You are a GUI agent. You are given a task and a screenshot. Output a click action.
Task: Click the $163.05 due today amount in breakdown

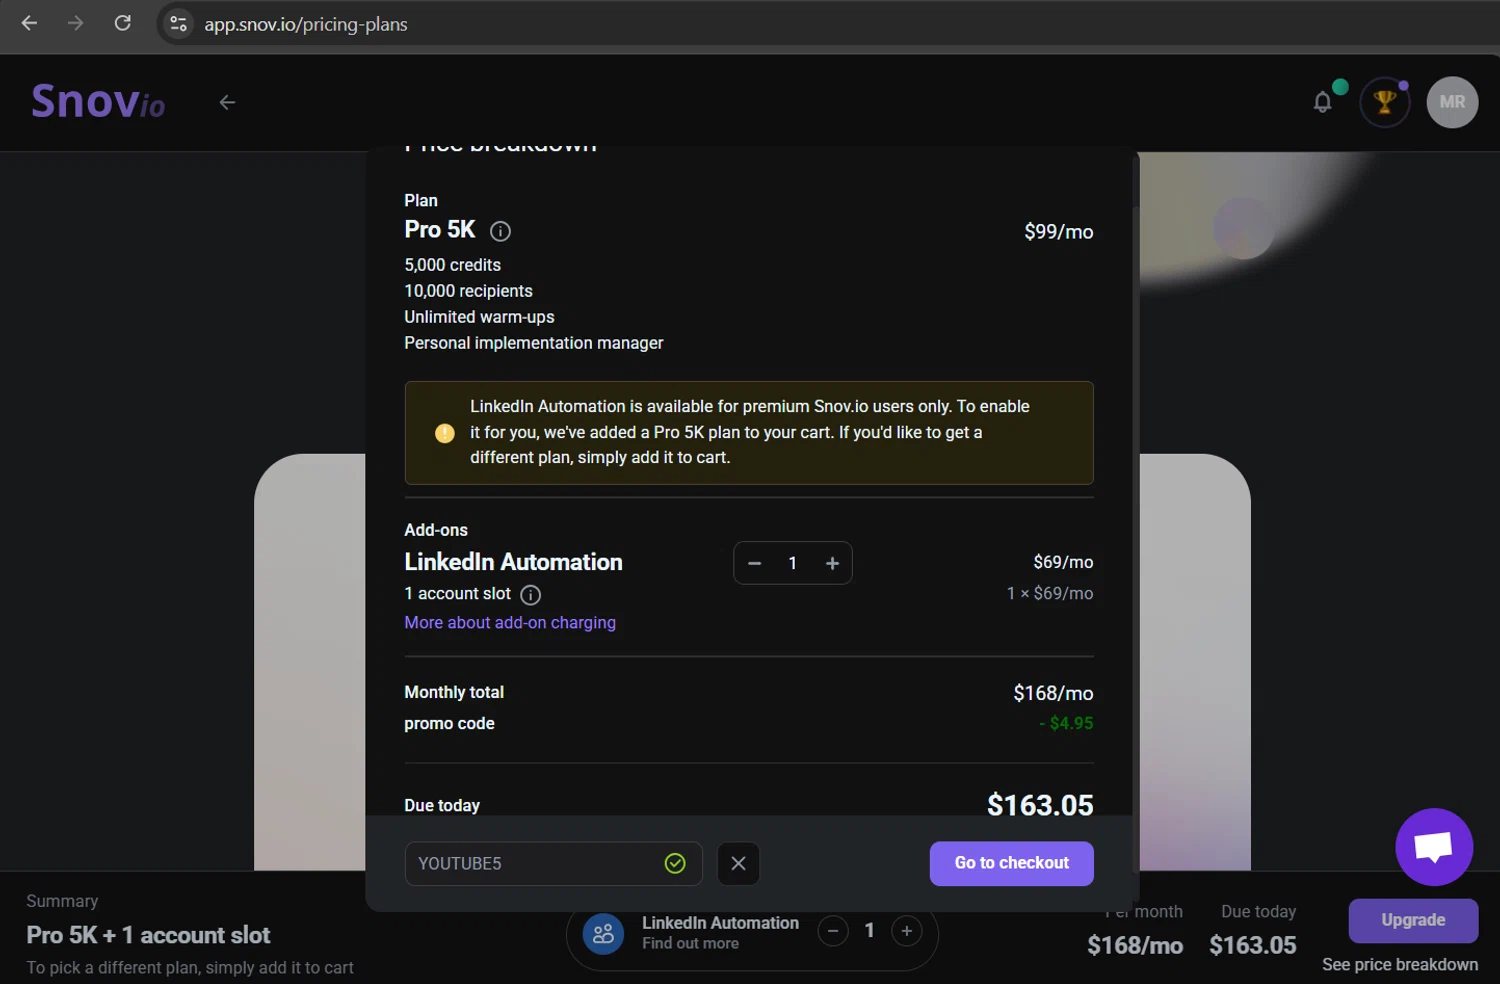click(1040, 805)
